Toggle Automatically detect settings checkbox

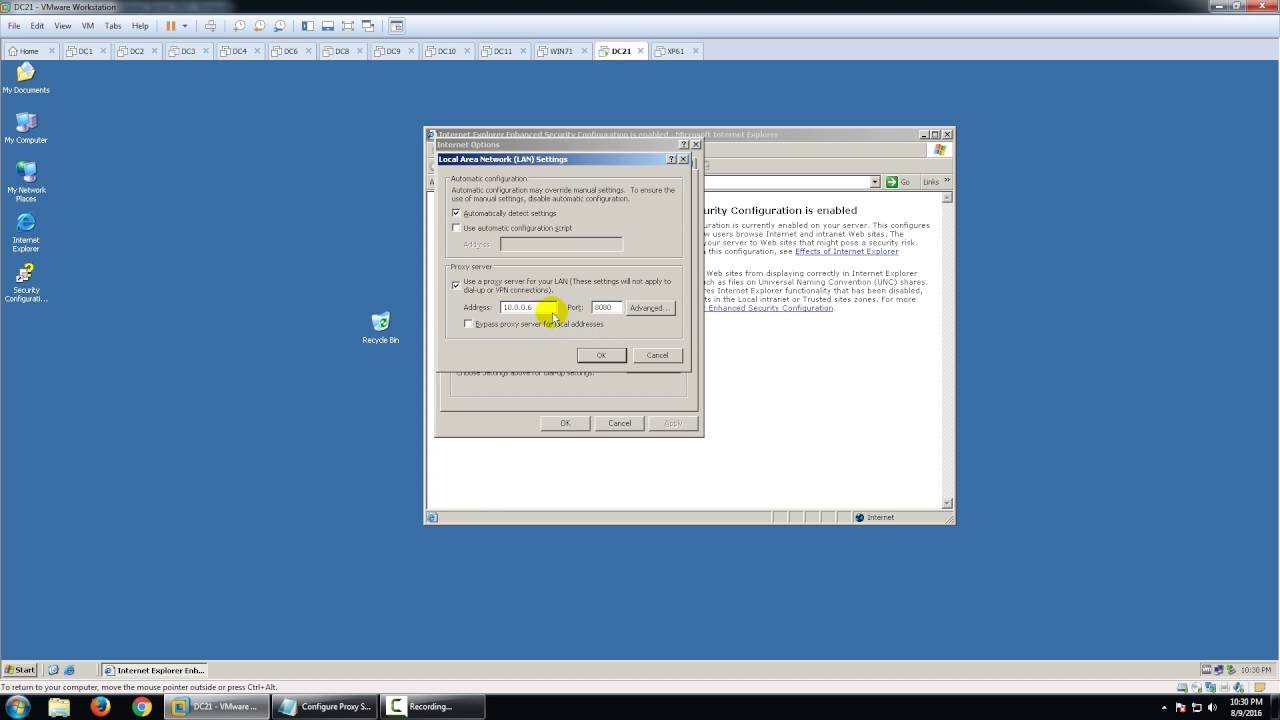click(457, 213)
